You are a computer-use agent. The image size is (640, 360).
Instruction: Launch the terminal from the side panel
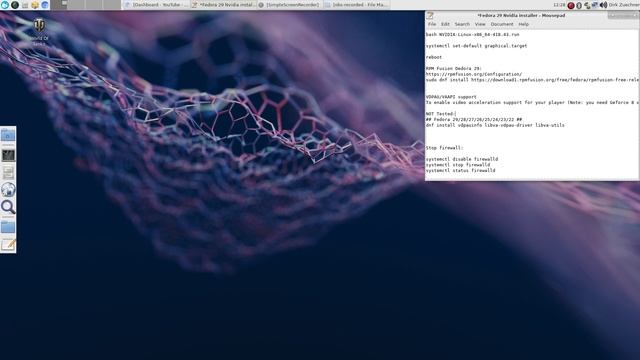8,155
